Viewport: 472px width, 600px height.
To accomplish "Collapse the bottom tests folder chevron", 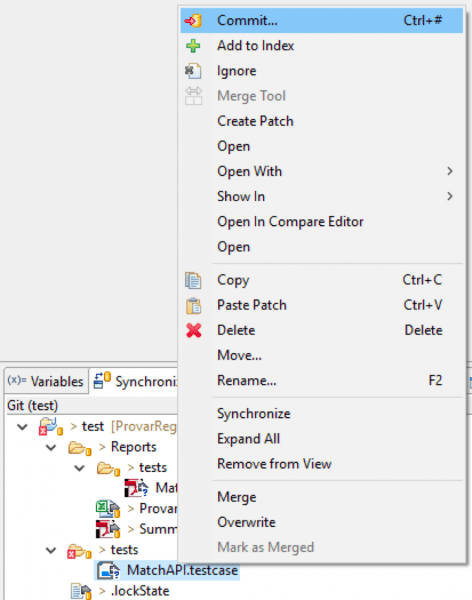I will pyautogui.click(x=51, y=550).
